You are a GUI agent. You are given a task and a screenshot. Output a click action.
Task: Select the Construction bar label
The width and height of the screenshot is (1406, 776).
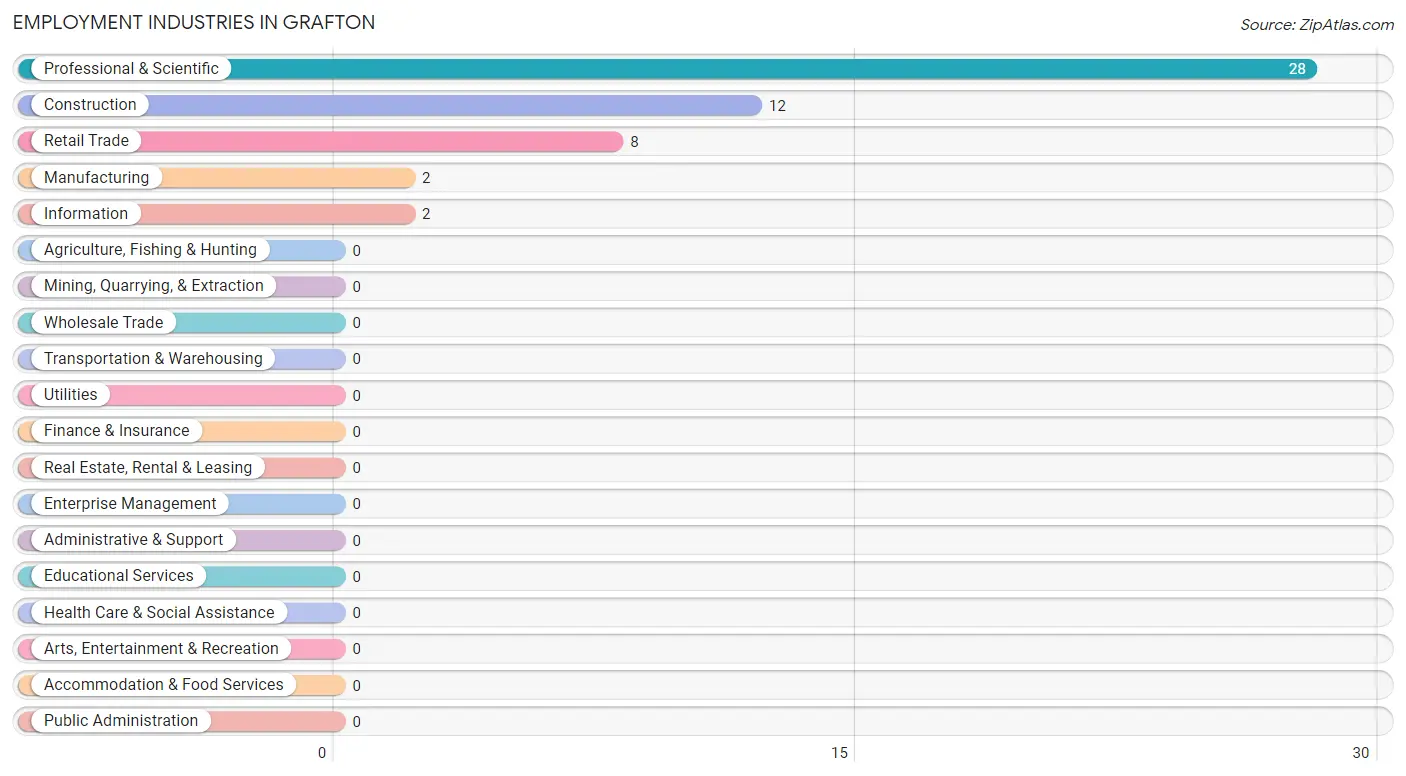coord(90,105)
